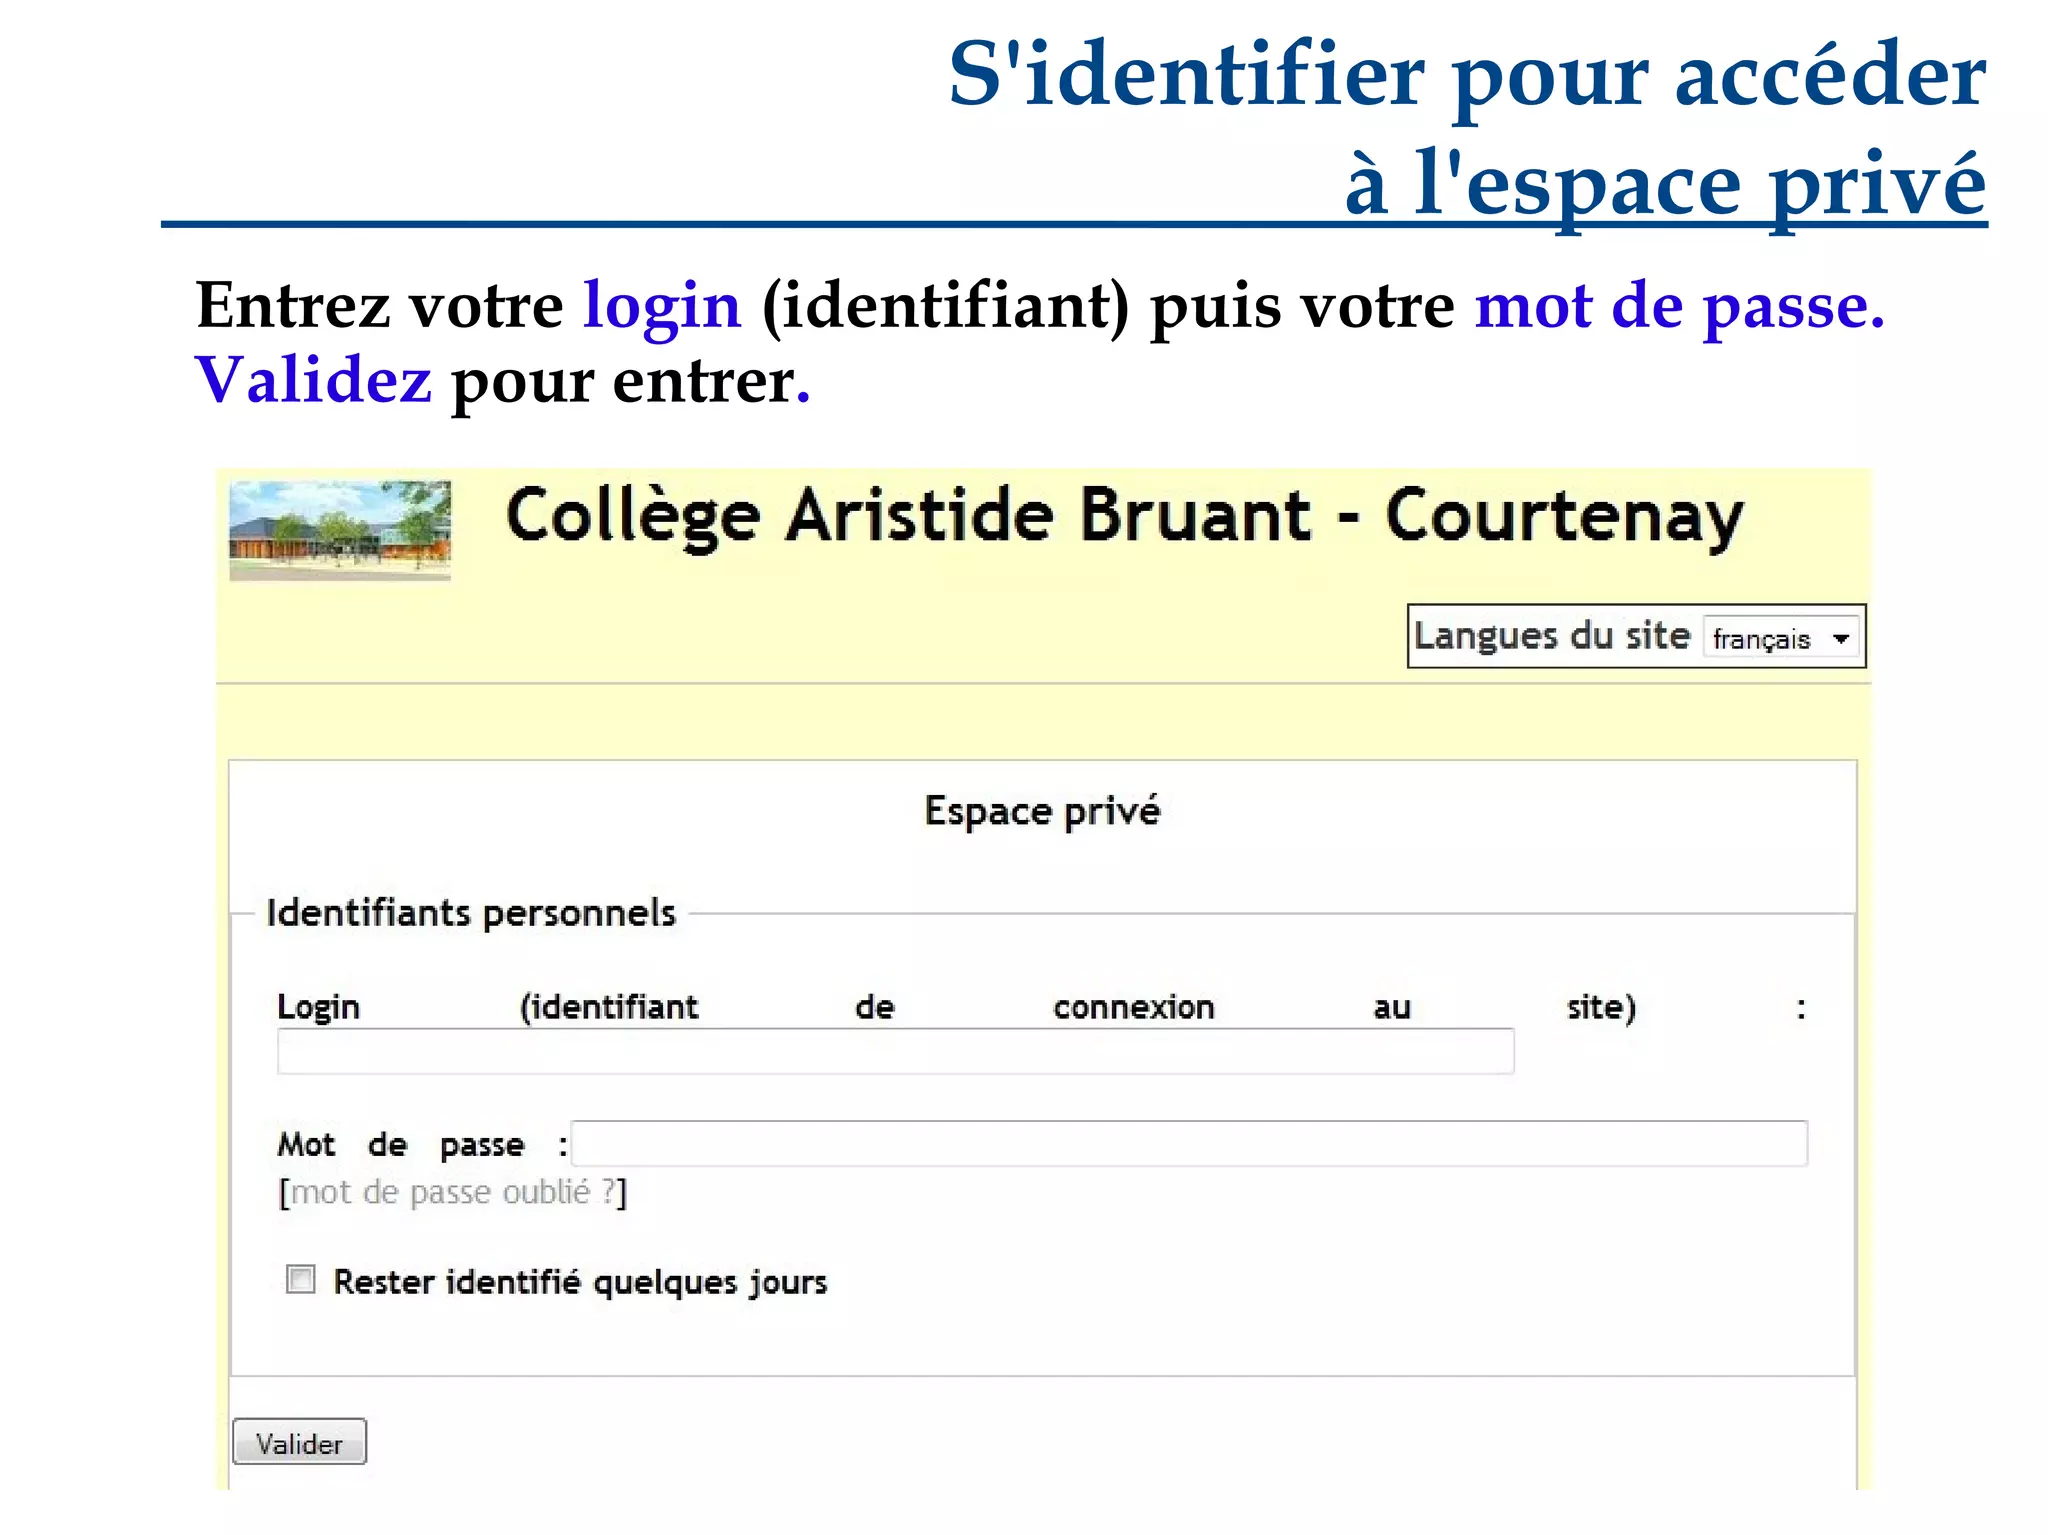Image resolution: width=2048 pixels, height=1535 pixels.
Task: Click the 'Espace privé' heading
Action: point(1042,811)
